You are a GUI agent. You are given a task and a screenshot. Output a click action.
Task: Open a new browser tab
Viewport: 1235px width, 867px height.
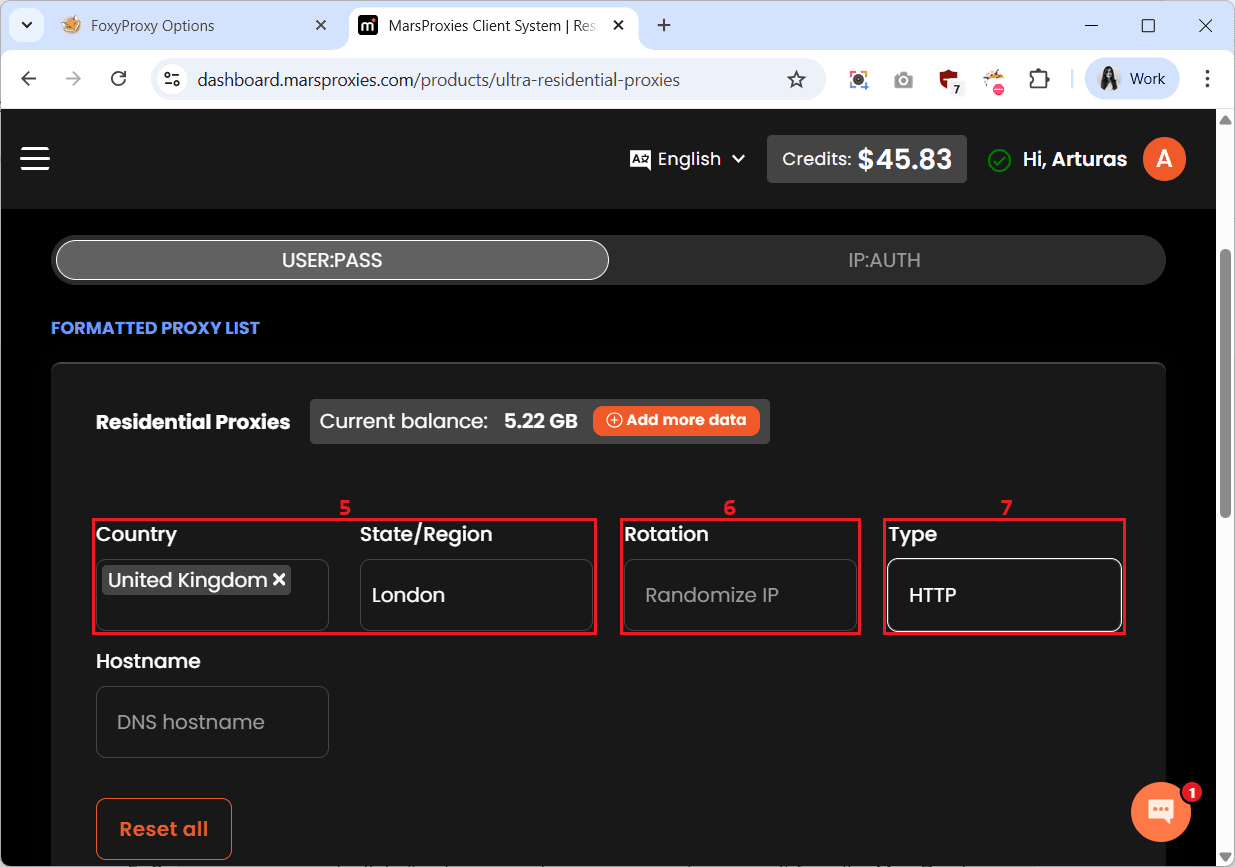[x=664, y=26]
